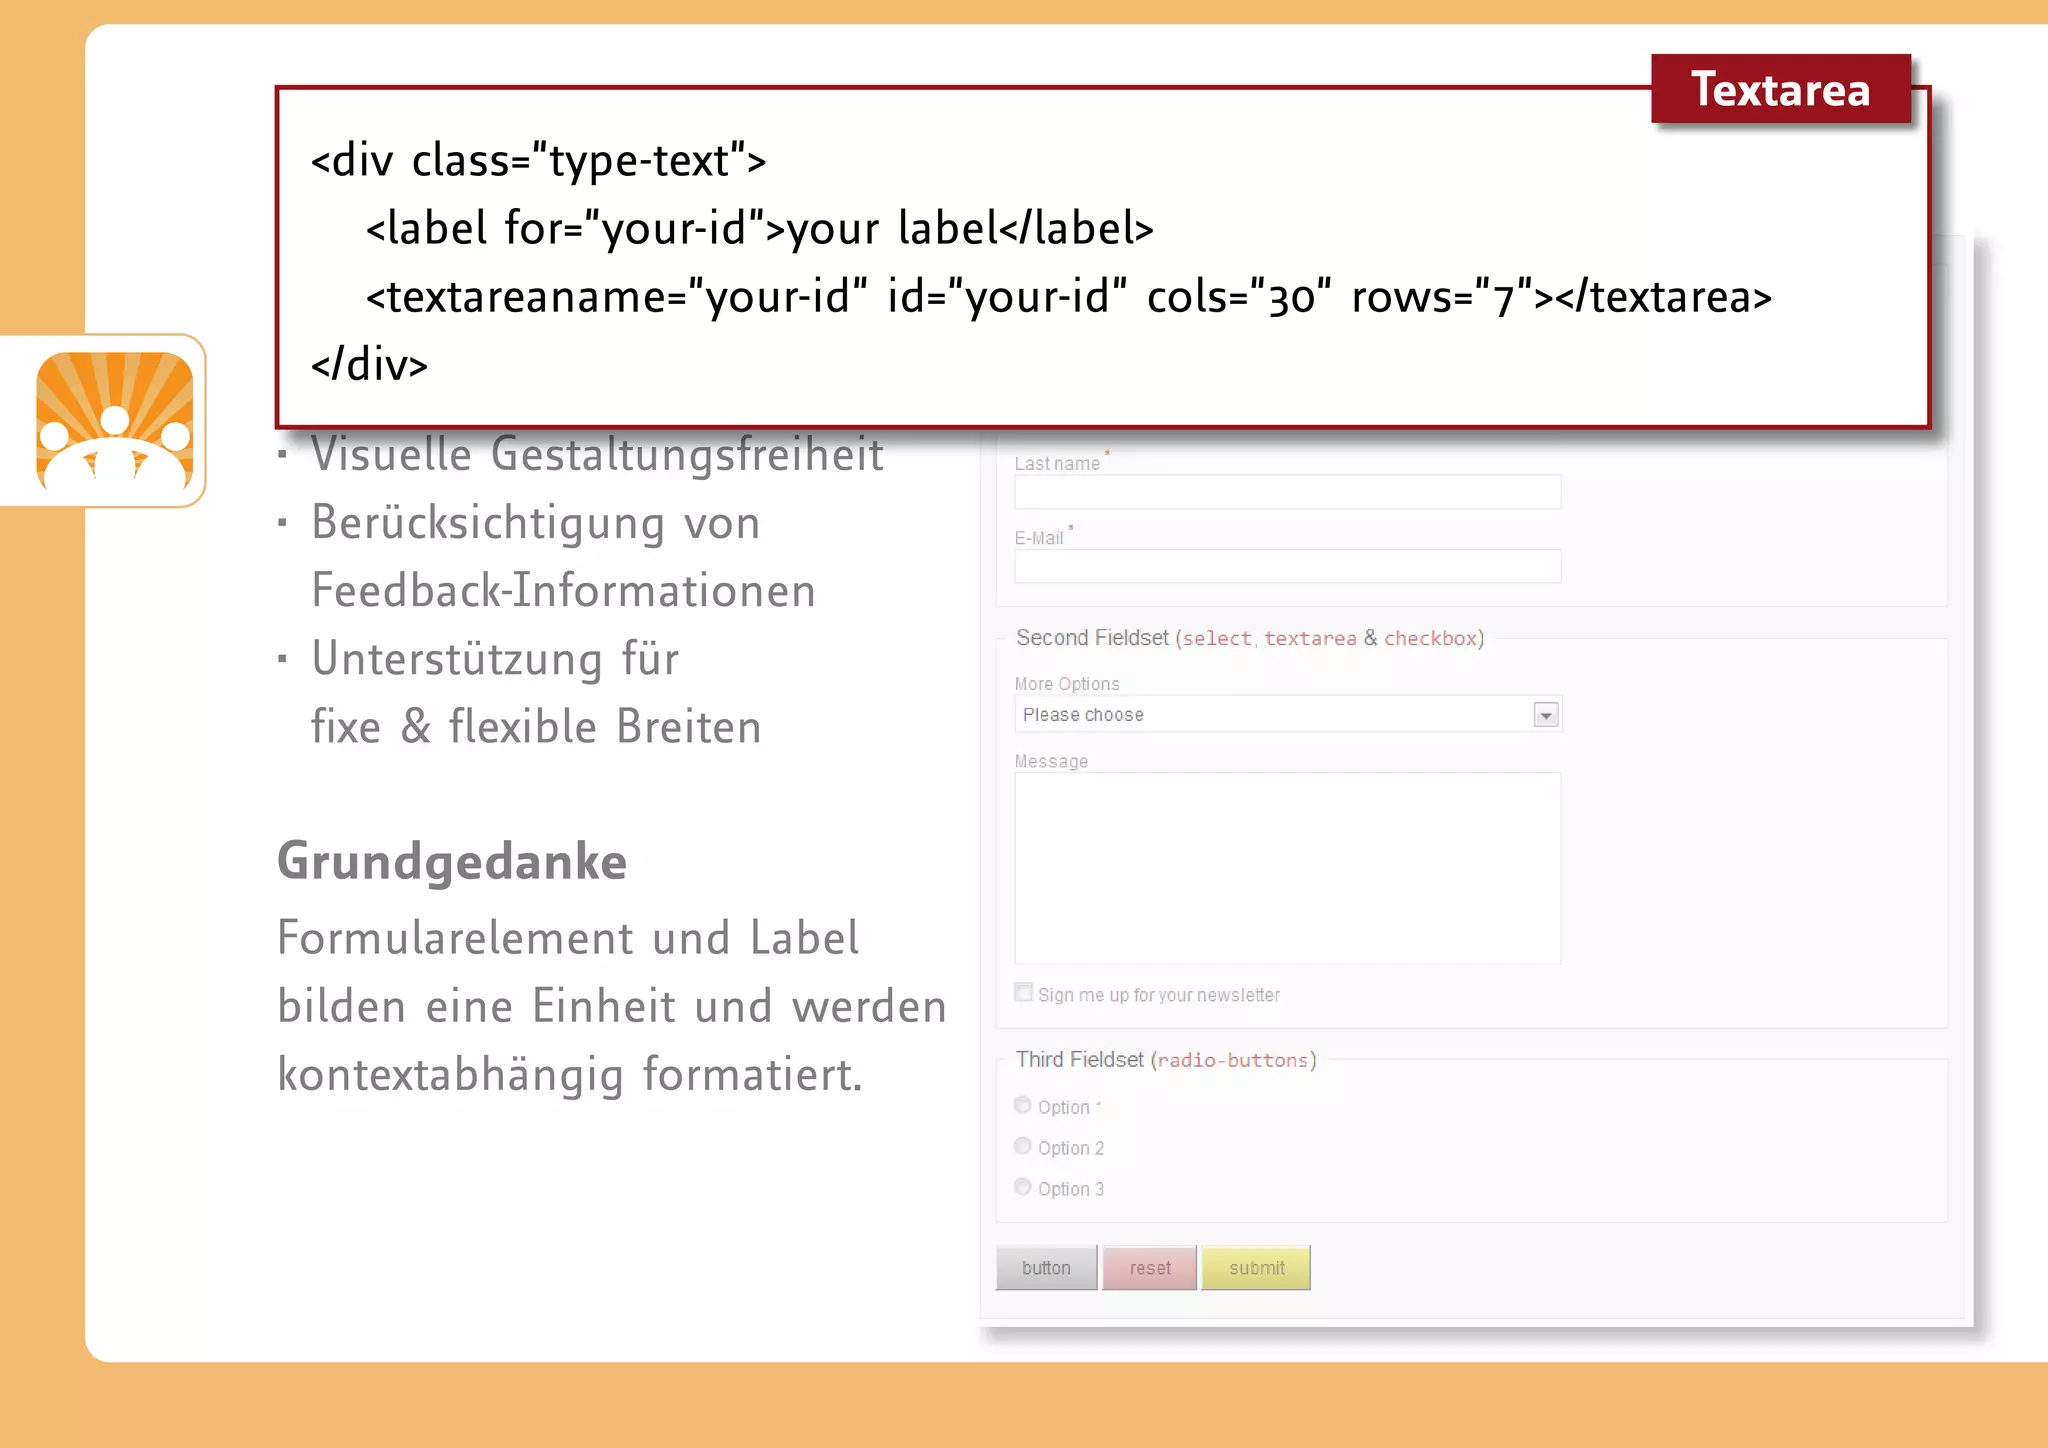Click the Grundgedanke heading
The width and height of the screenshot is (2048, 1448).
click(452, 861)
